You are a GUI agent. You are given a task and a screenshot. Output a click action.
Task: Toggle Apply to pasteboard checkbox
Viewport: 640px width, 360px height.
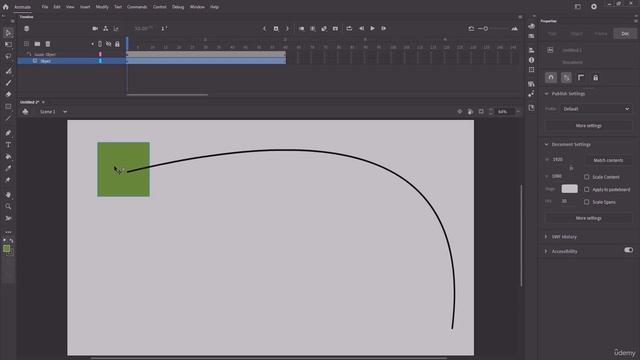coord(587,189)
